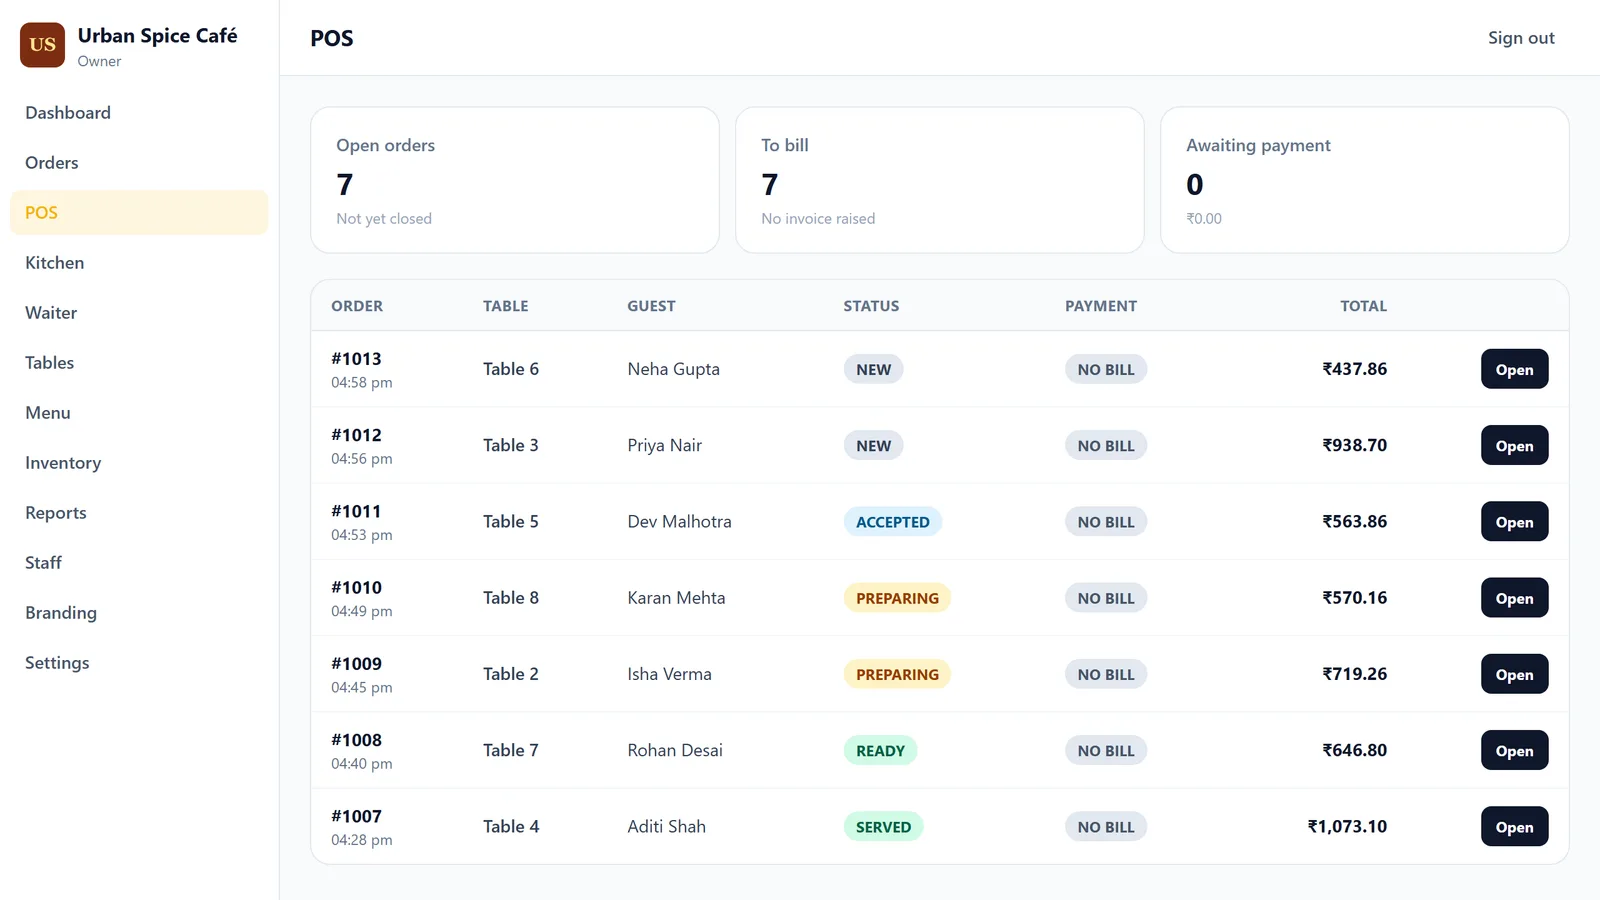Click NEW badge on order #1013
Viewport: 1600px width, 900px height.
tap(873, 369)
